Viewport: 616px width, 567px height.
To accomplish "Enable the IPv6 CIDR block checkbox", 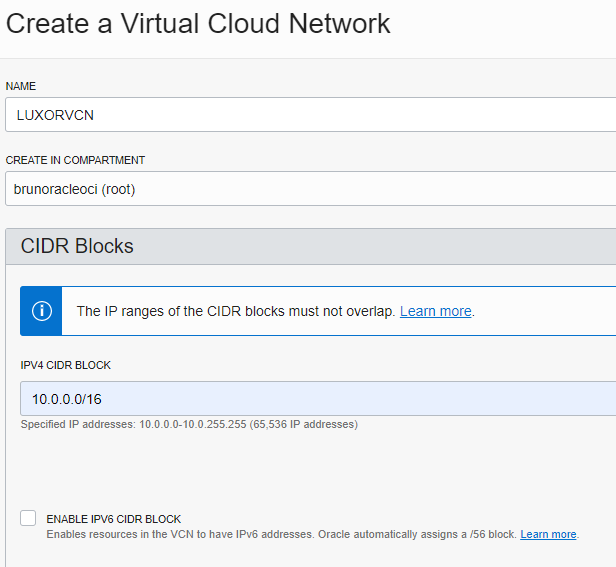I will pyautogui.click(x=28, y=518).
